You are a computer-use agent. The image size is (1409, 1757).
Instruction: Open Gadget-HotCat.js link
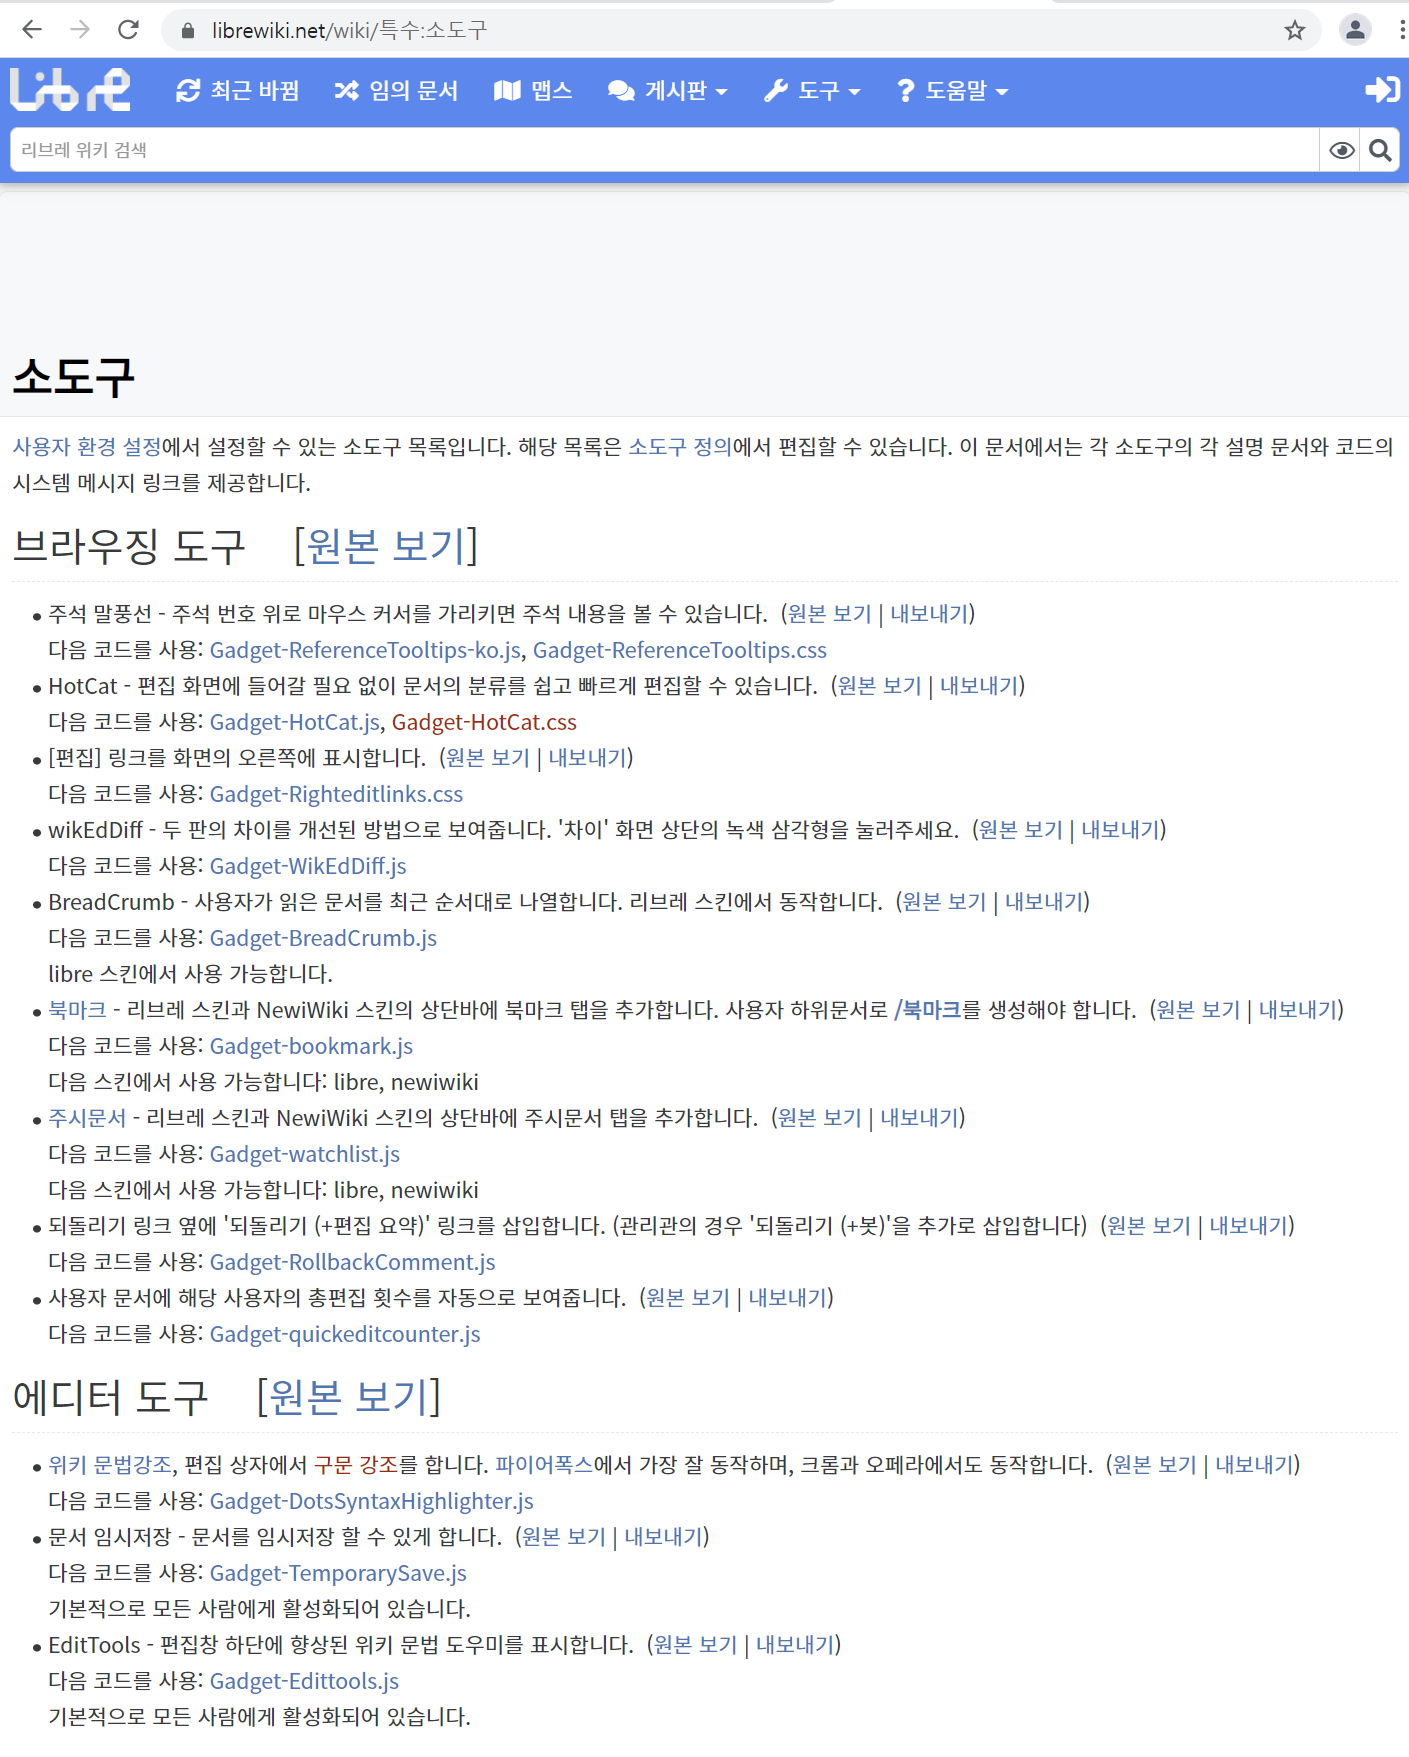coord(295,722)
